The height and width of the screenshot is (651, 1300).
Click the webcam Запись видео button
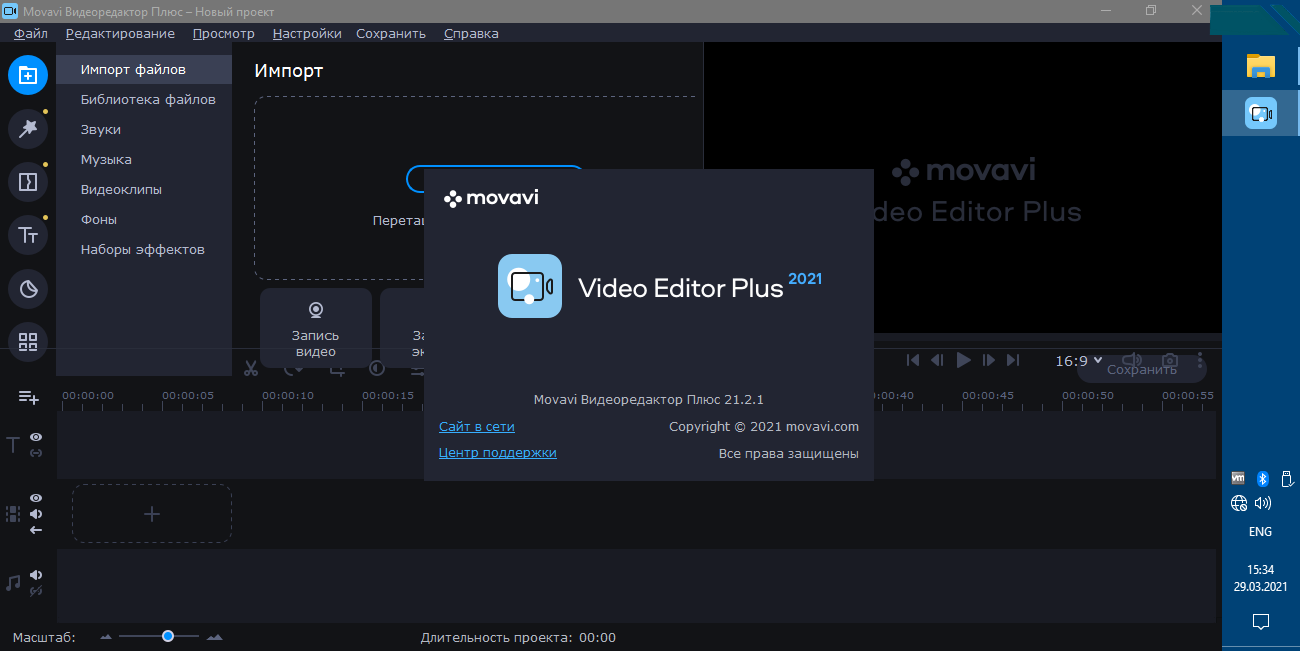[x=315, y=329]
